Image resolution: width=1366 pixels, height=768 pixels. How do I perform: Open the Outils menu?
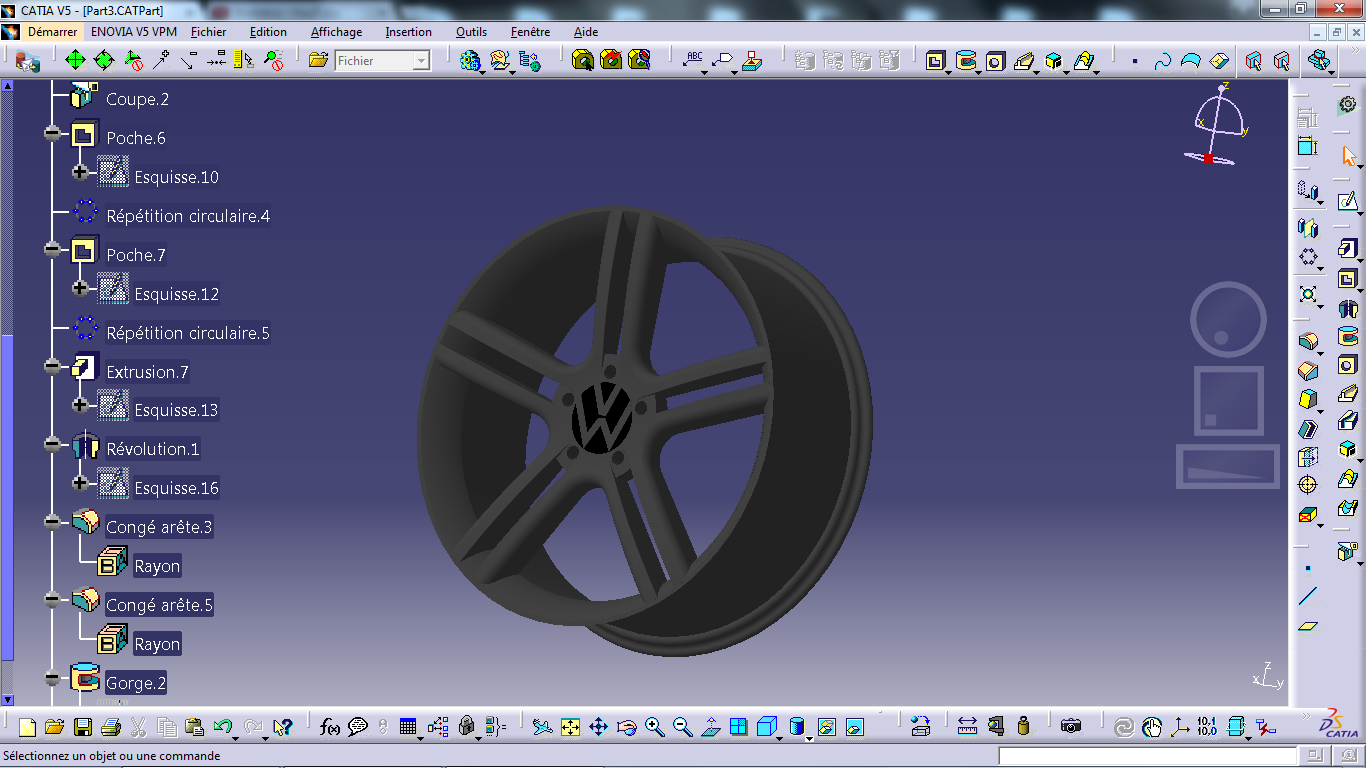coord(471,32)
